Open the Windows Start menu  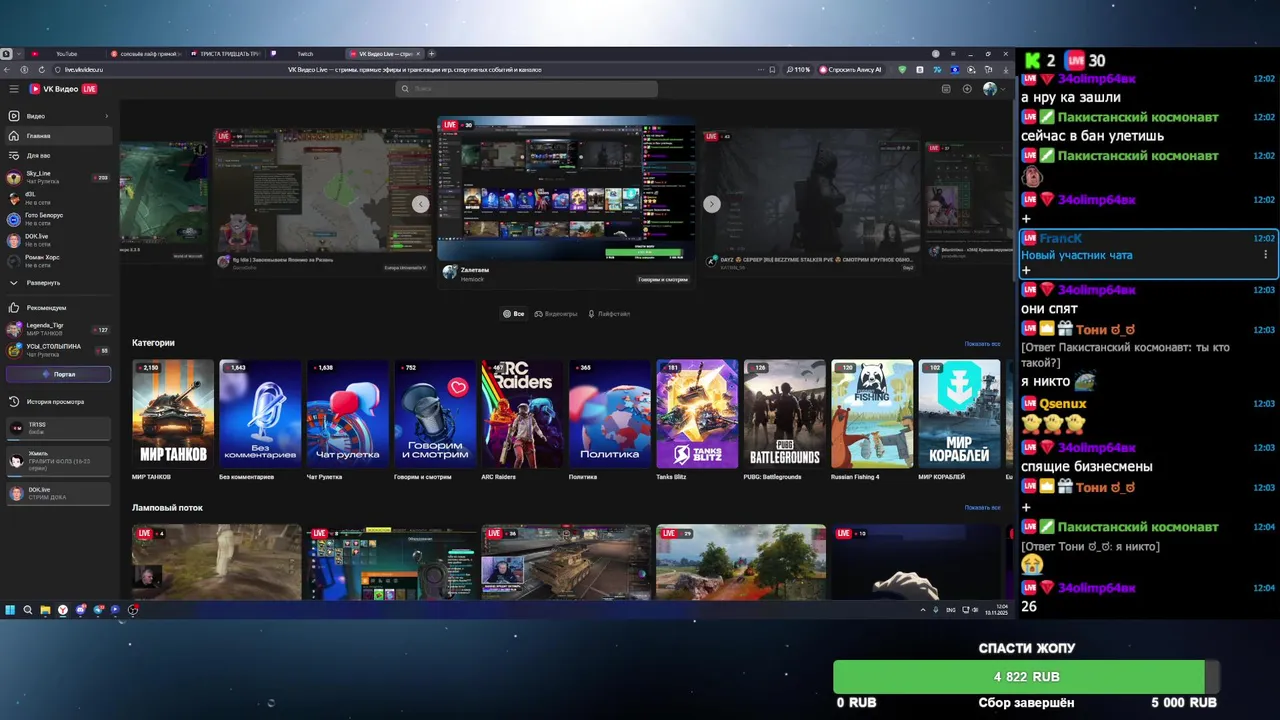(10, 610)
